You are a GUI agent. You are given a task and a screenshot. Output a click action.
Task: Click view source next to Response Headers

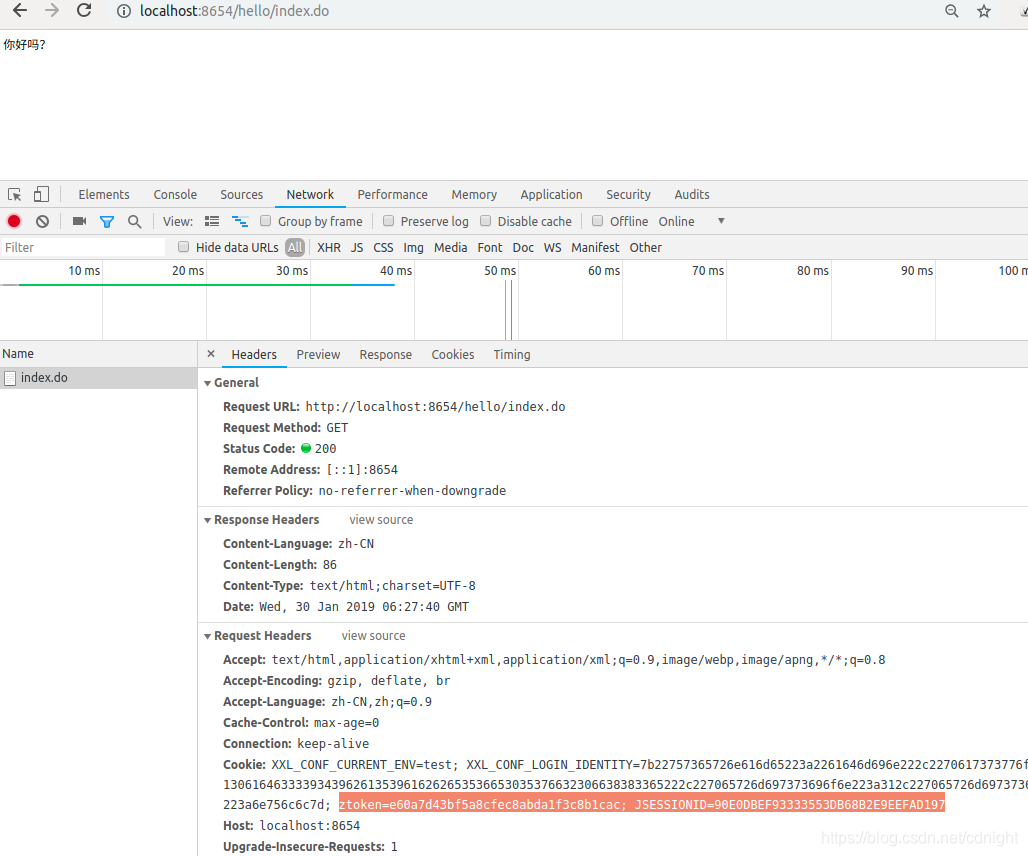(381, 520)
